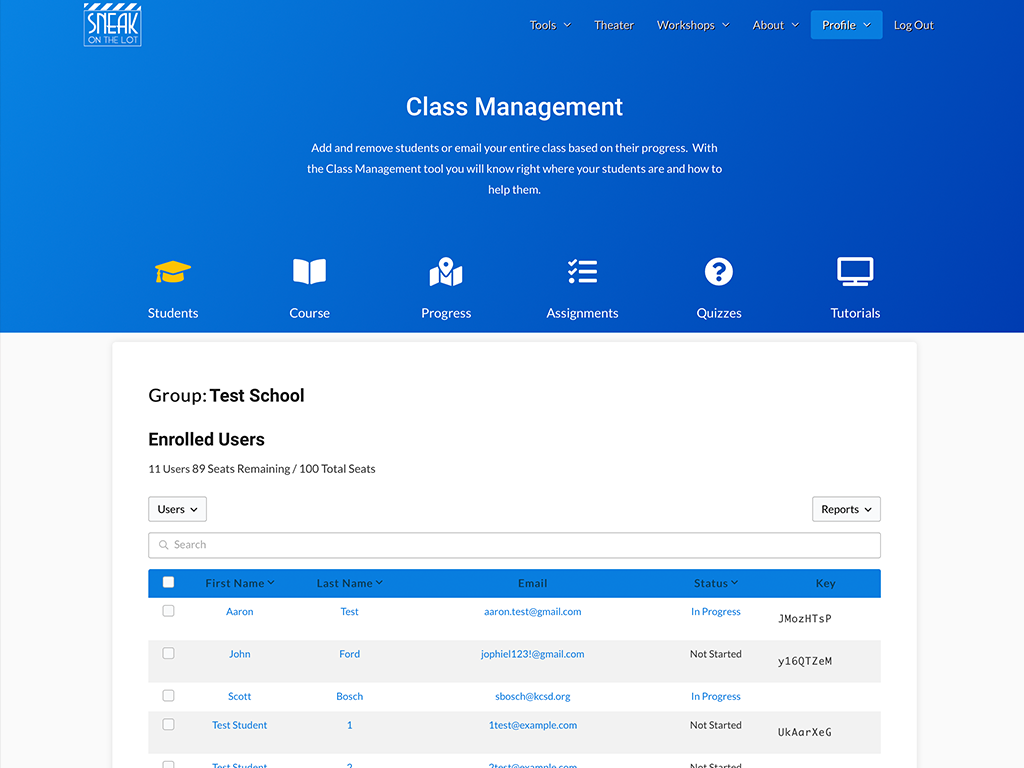This screenshot has width=1024, height=768.
Task: Click email jophiel123!@gmail.com
Action: coord(532,654)
